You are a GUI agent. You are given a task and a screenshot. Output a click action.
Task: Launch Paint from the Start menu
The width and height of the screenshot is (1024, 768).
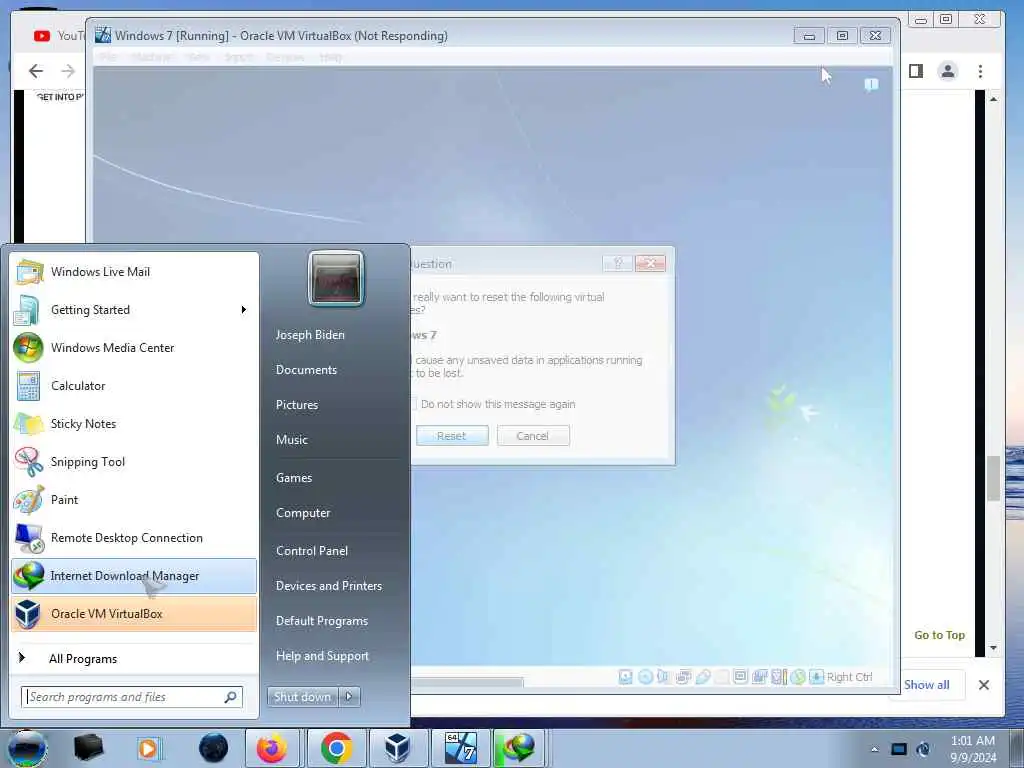pos(135,500)
